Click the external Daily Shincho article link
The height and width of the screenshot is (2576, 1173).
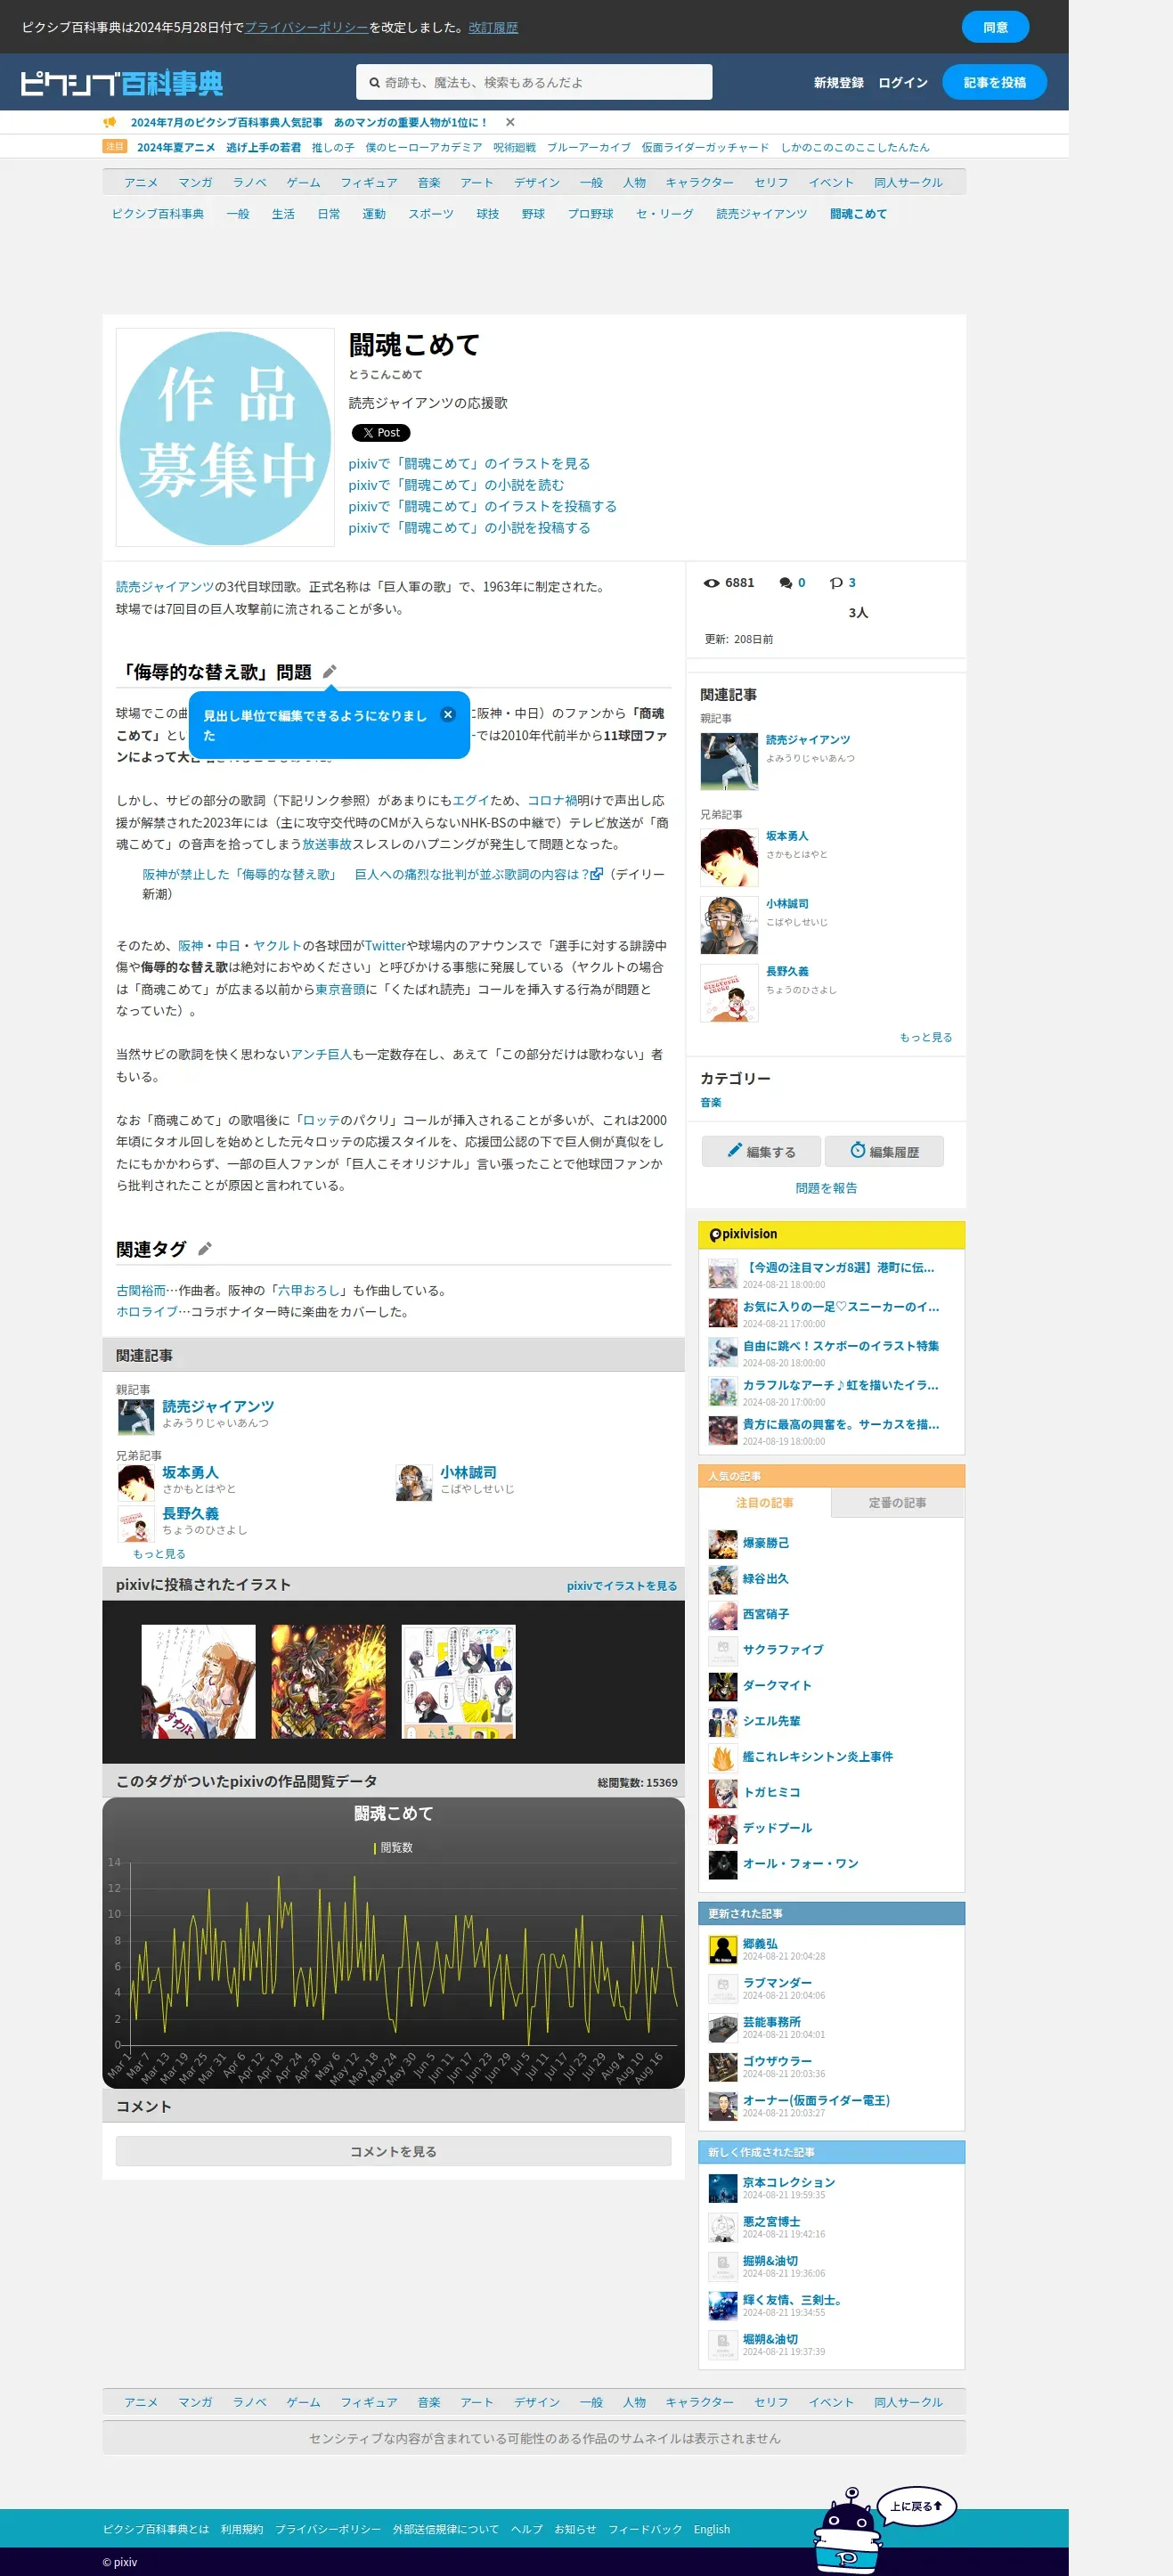[372, 874]
